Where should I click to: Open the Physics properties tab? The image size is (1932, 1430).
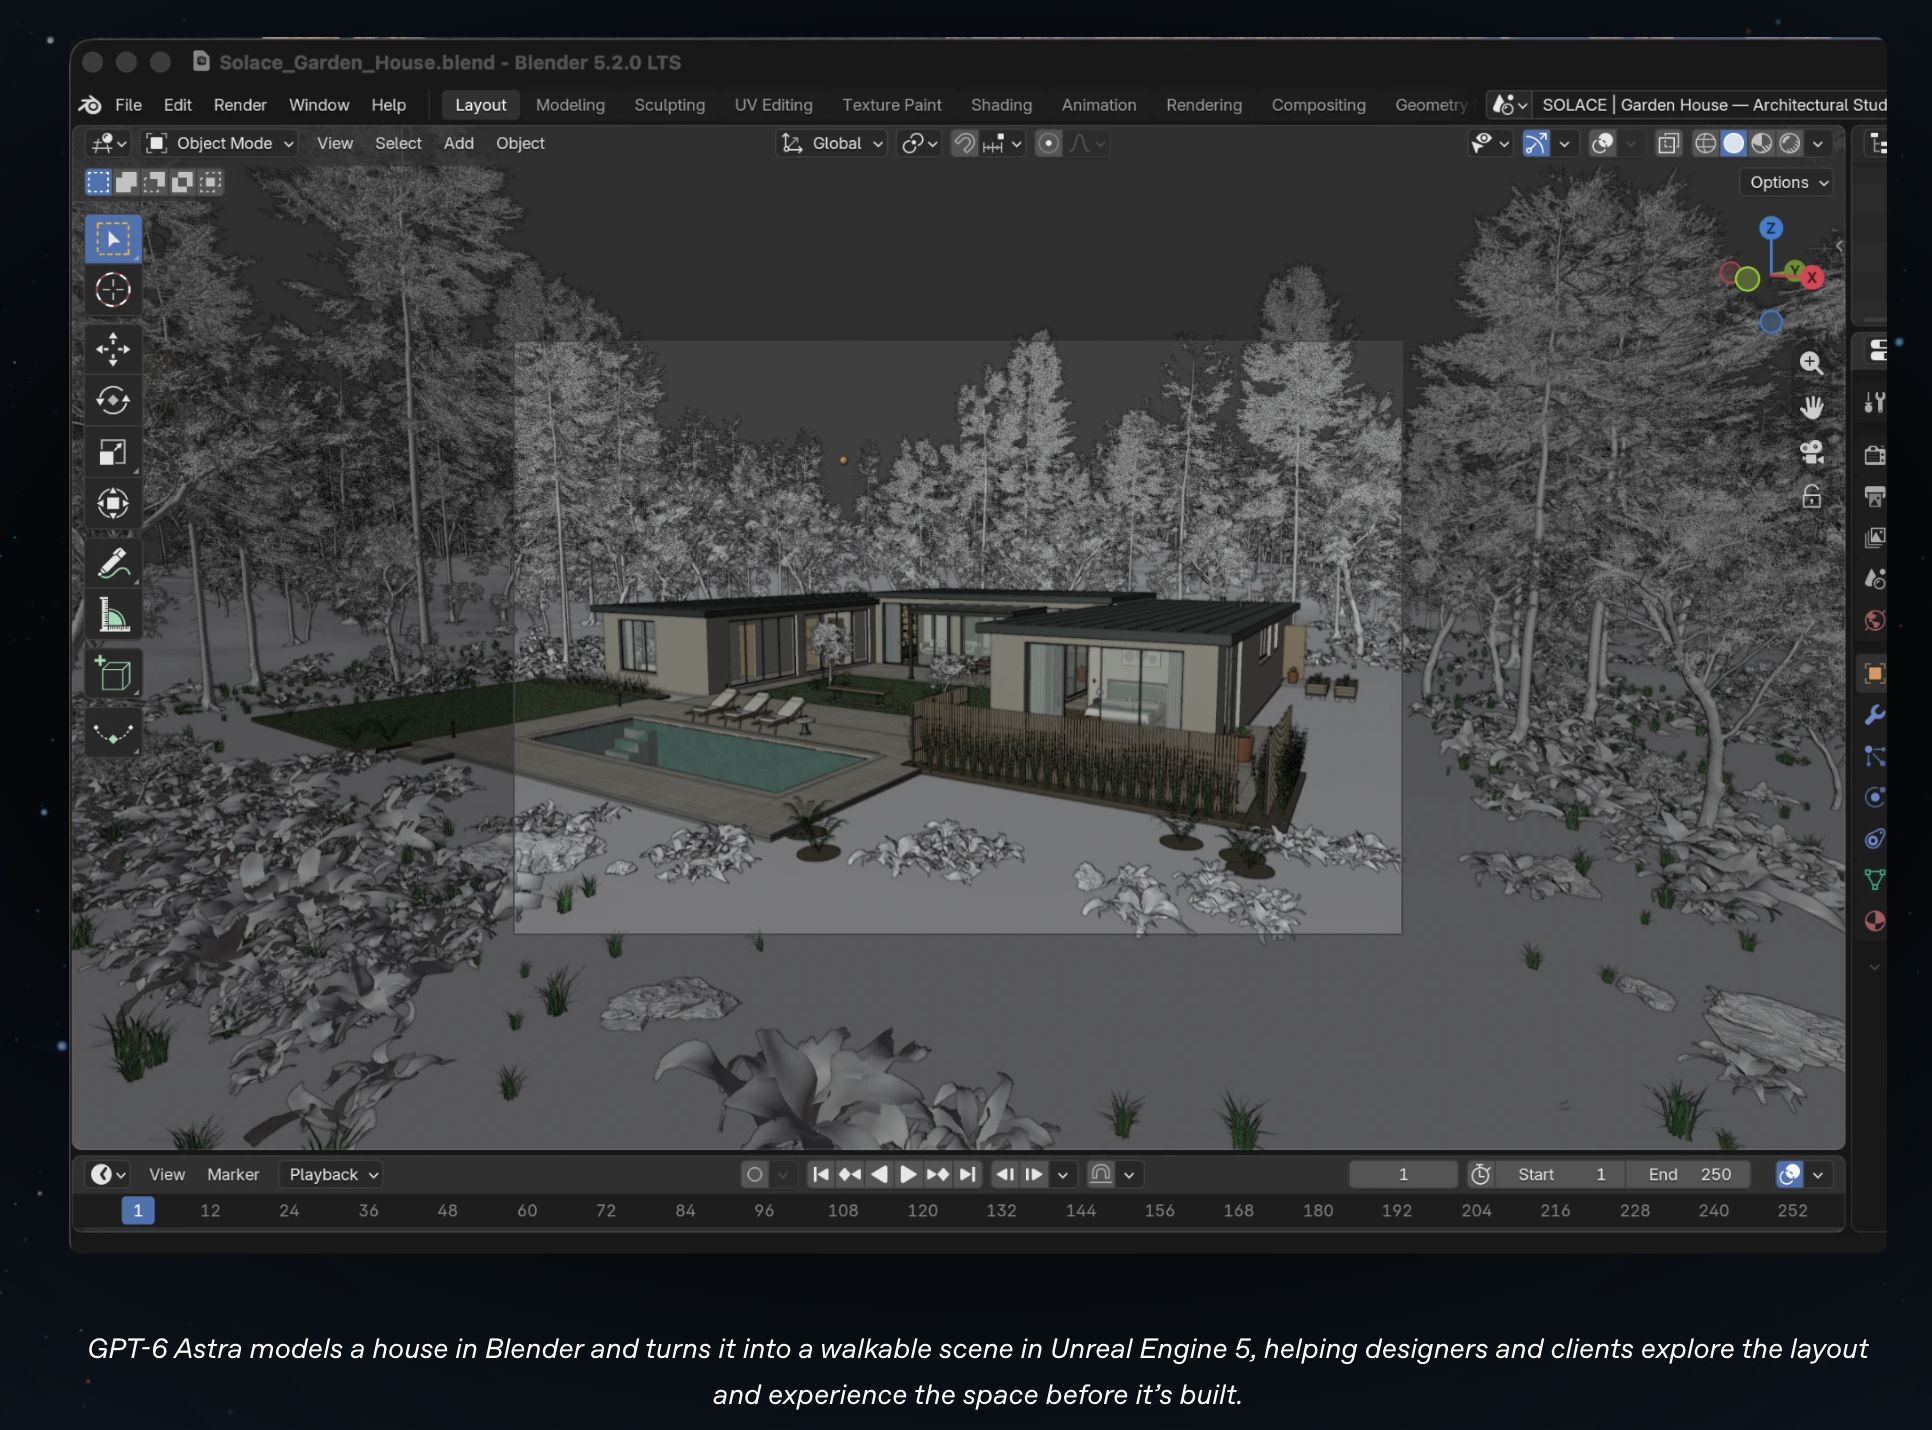coord(1875,797)
